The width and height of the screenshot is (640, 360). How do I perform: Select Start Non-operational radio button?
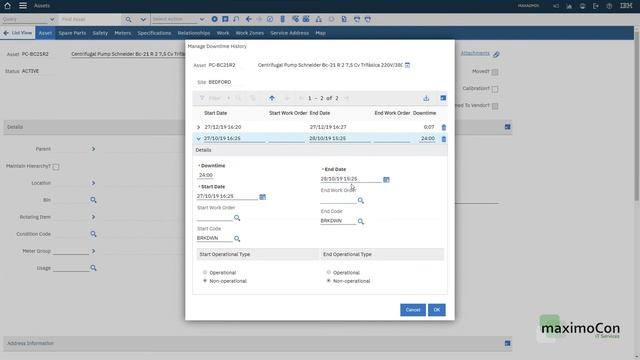click(x=205, y=281)
